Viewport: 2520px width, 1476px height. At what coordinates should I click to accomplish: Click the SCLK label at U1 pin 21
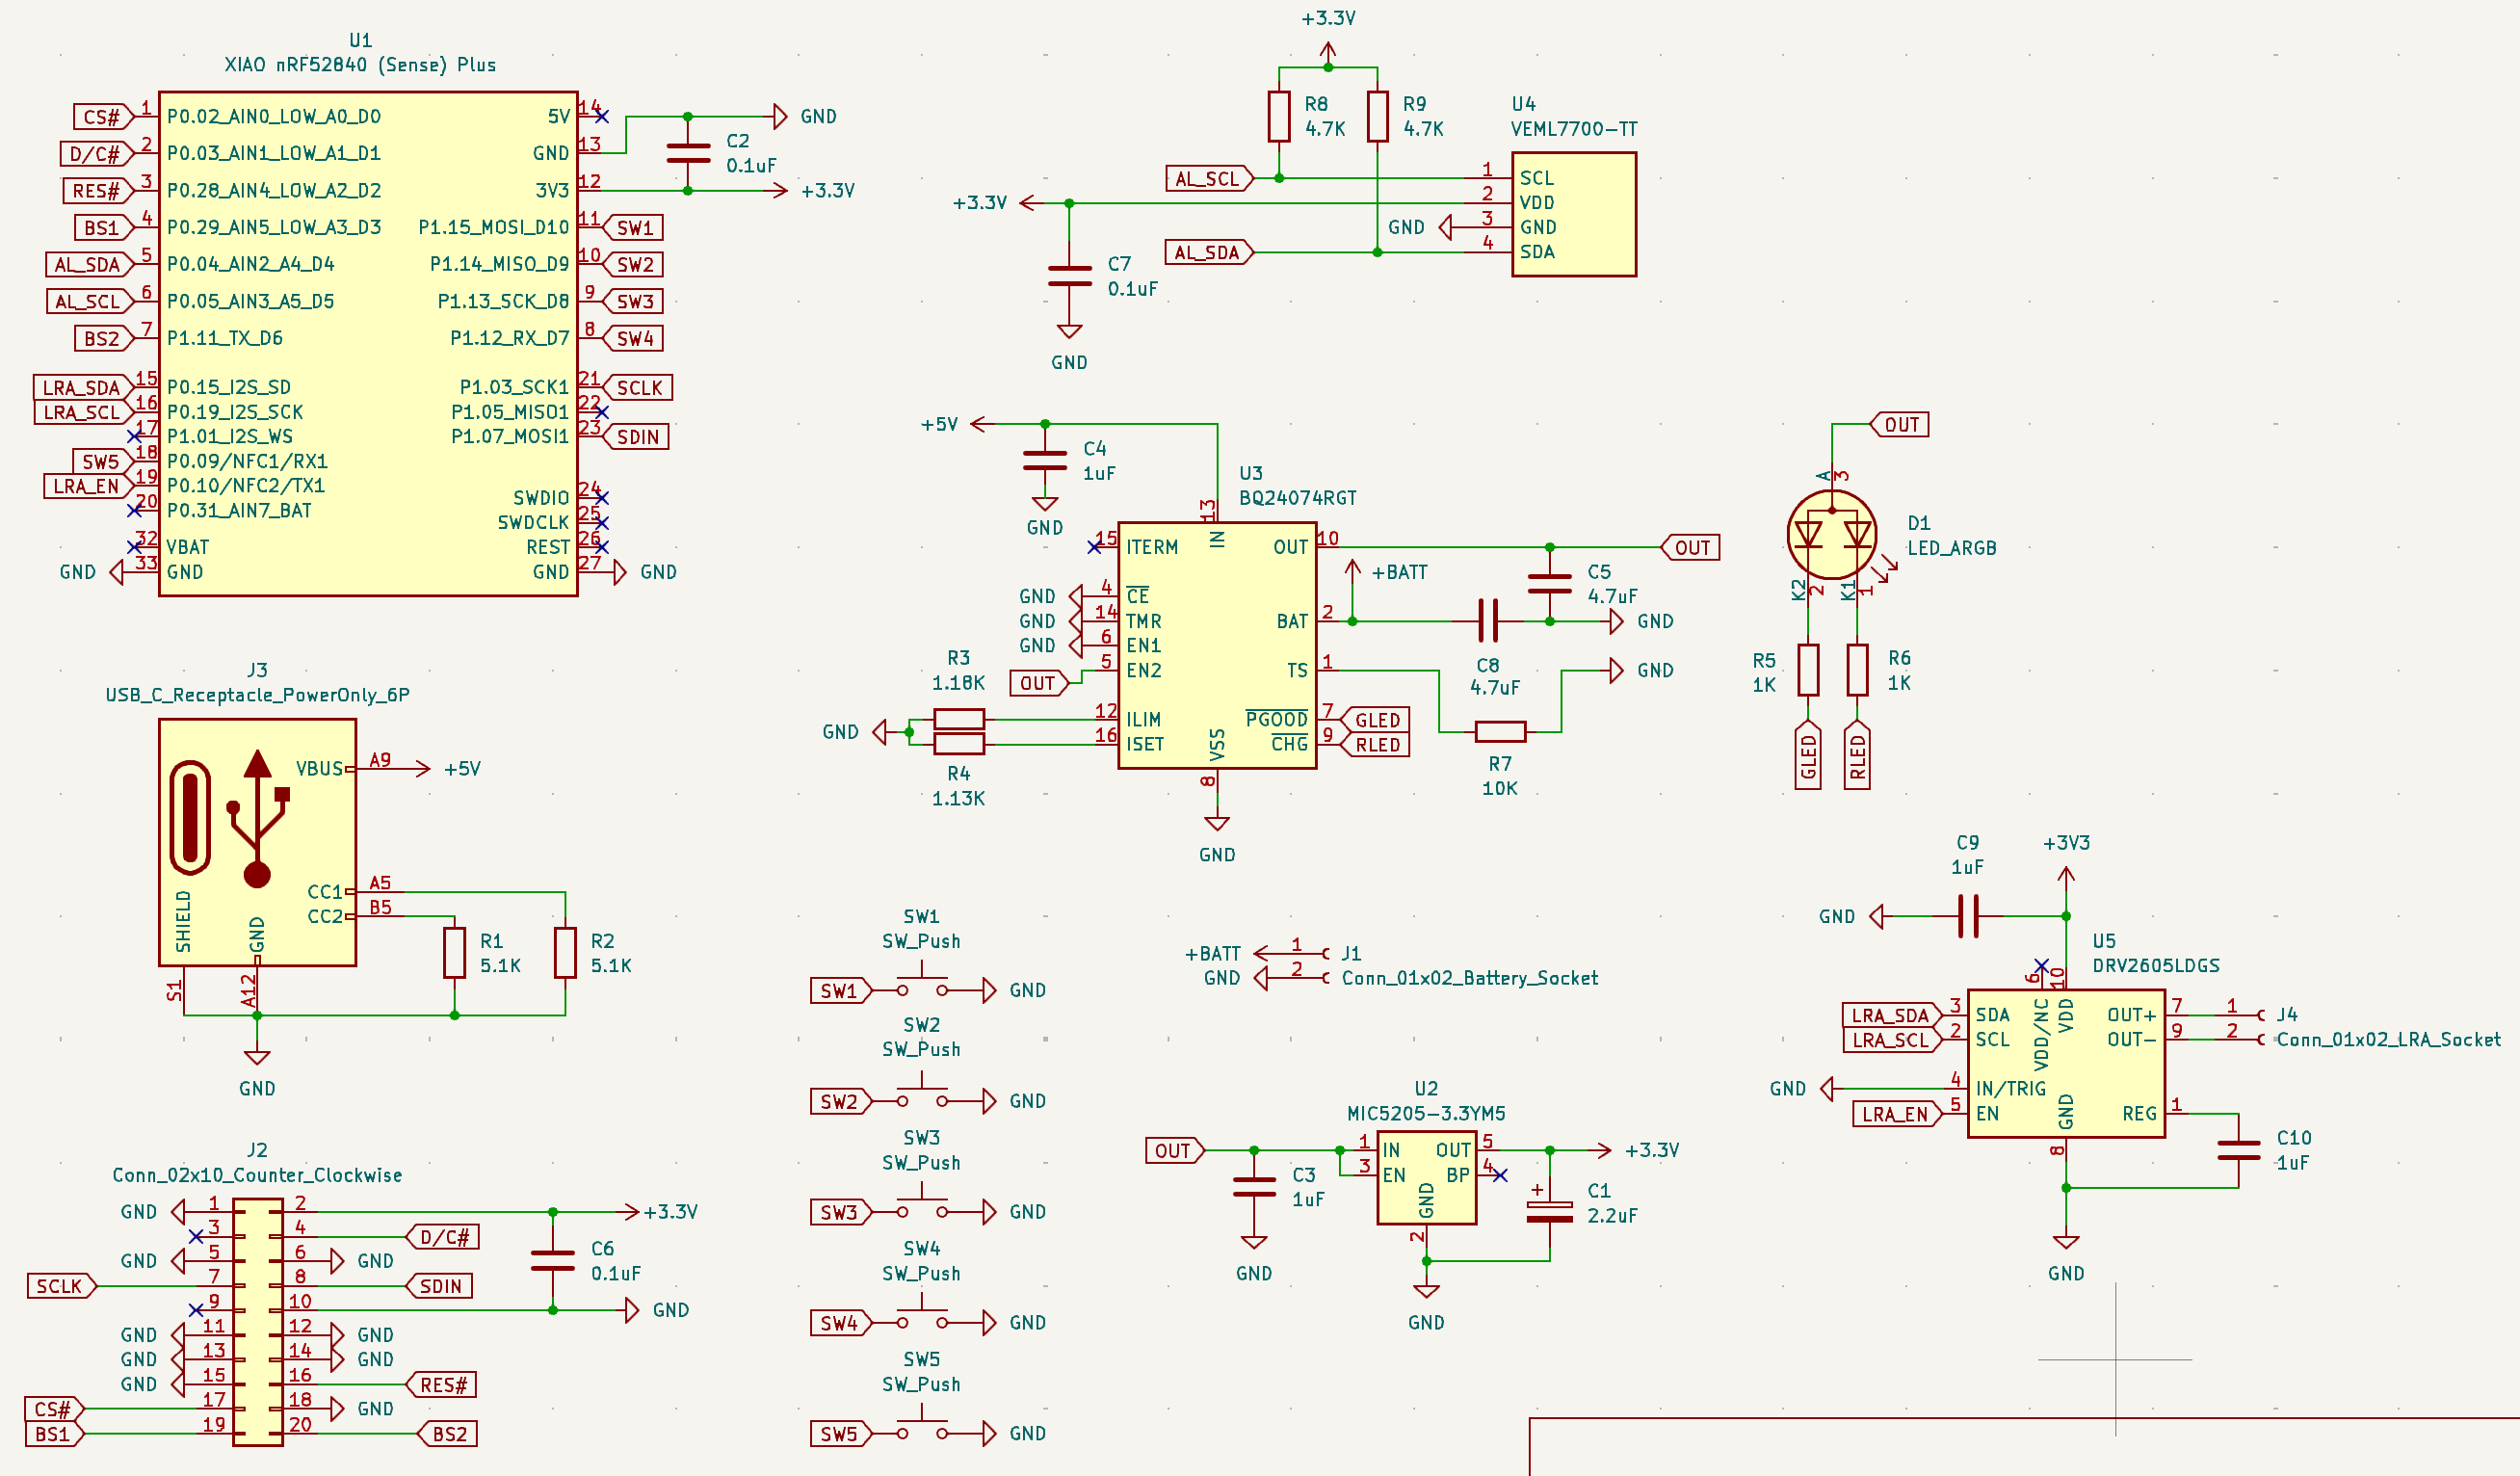[638, 388]
